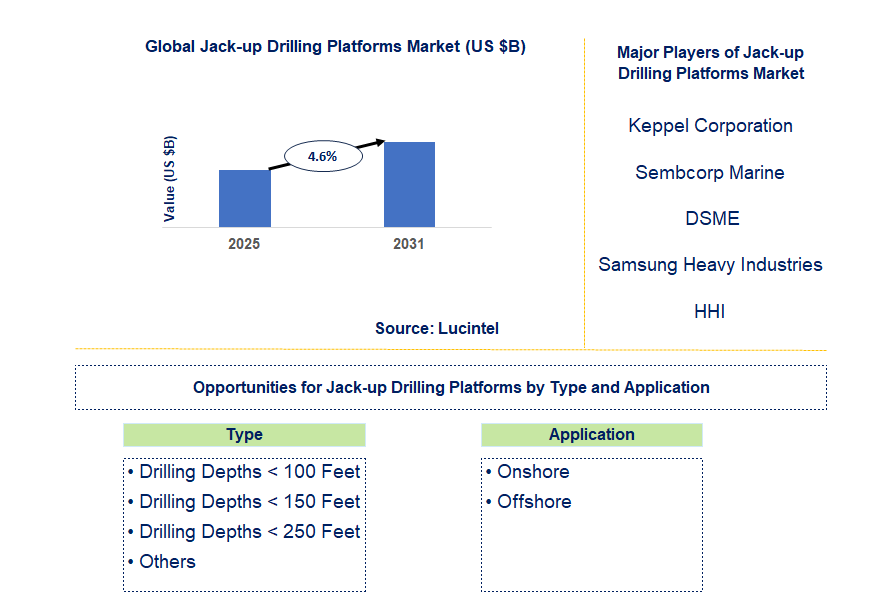Select Drilling Depths < 250 Feet item
The height and width of the screenshot is (612, 891).
pos(249,532)
